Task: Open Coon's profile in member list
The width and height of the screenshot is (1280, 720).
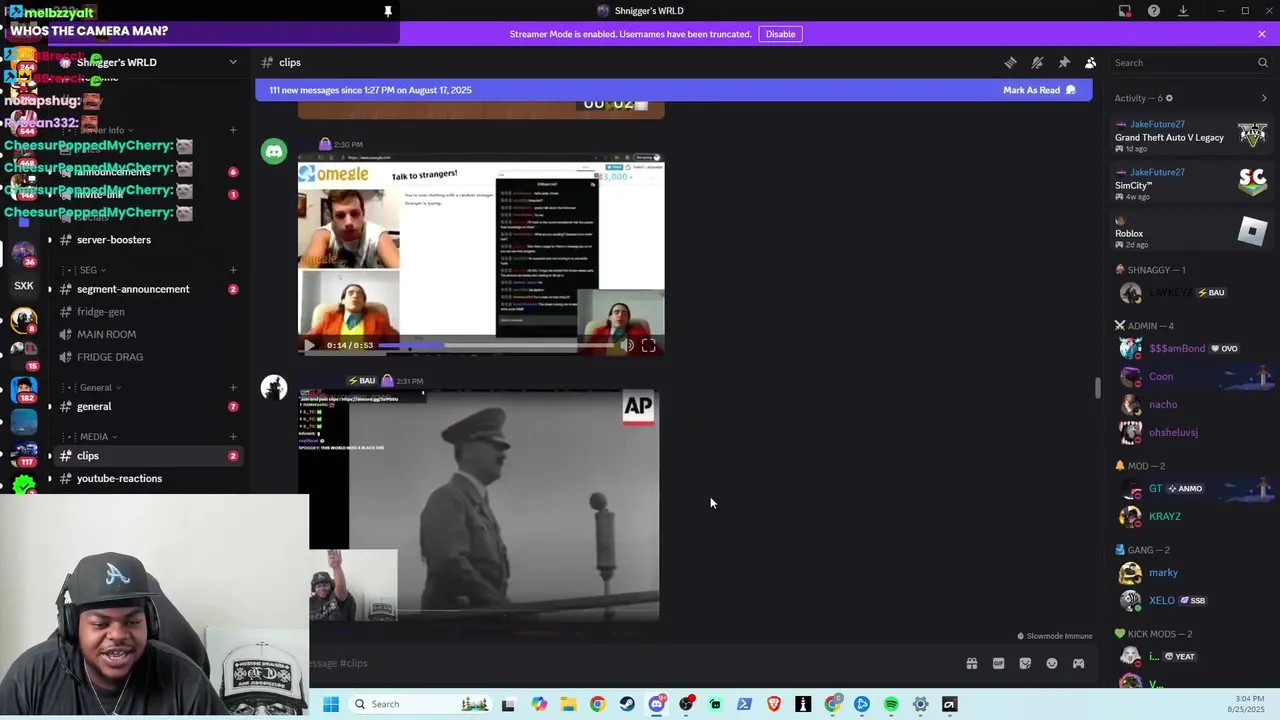Action: [1193, 377]
